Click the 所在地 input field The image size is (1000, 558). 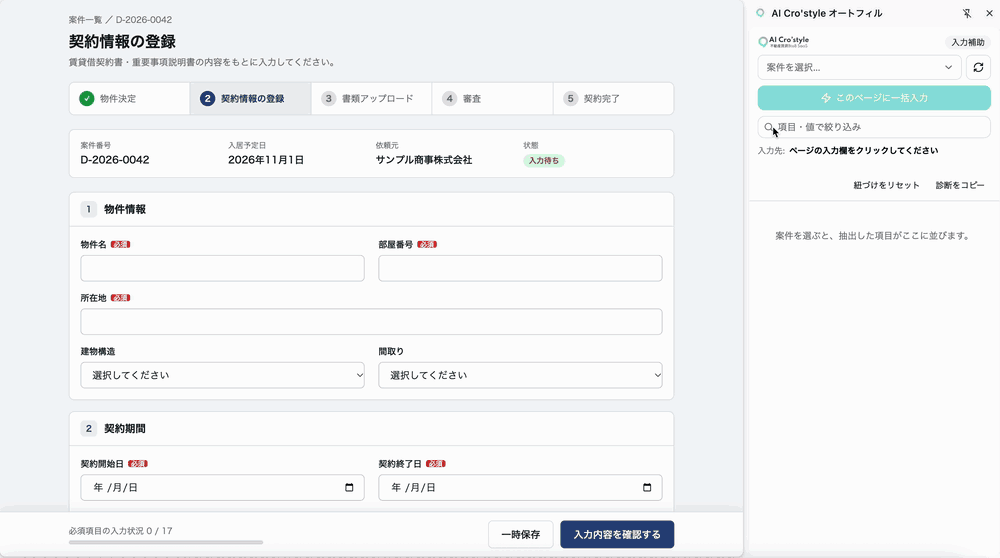371,322
